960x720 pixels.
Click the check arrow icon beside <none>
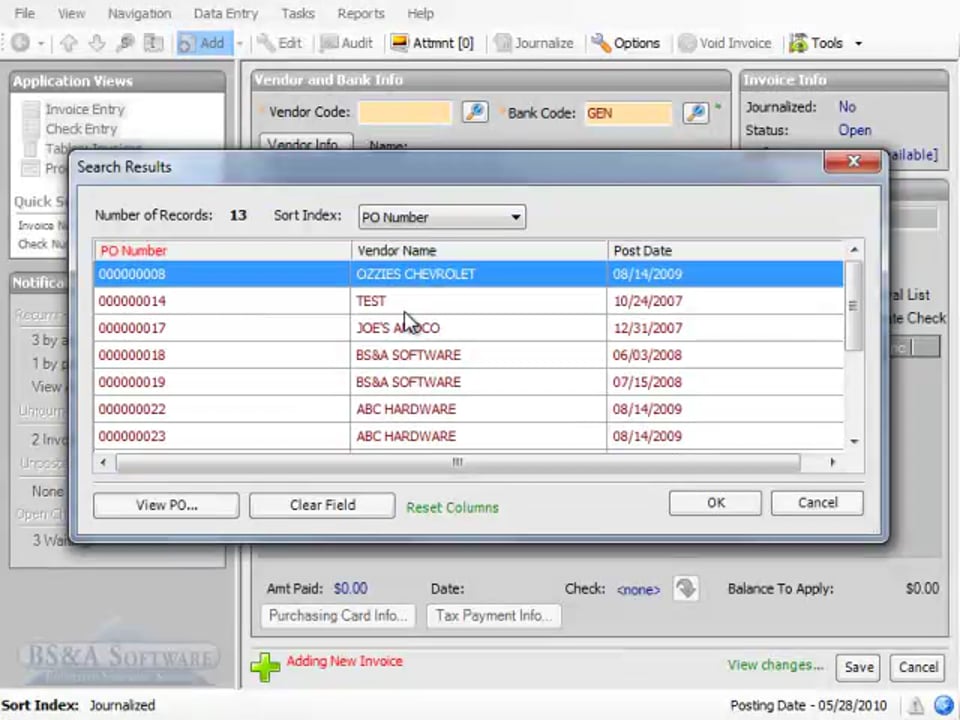686,588
